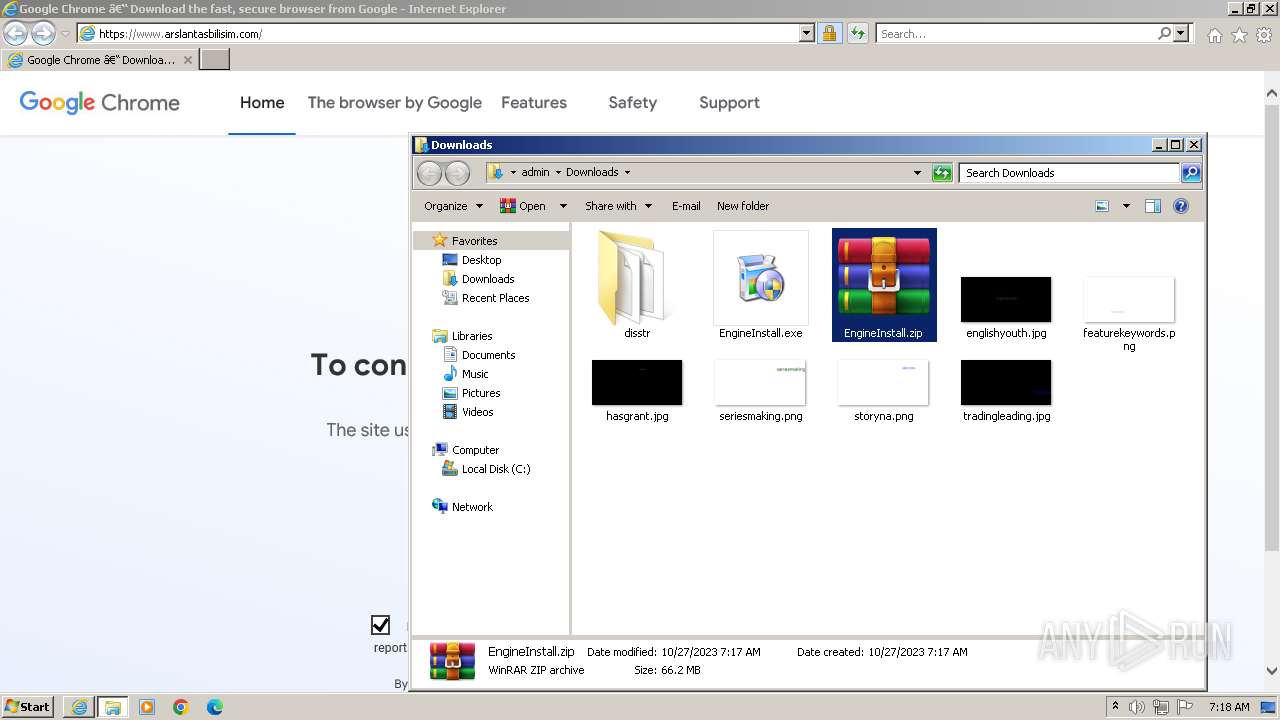The image size is (1280, 720).
Task: Open Music library
Action: tap(475, 374)
